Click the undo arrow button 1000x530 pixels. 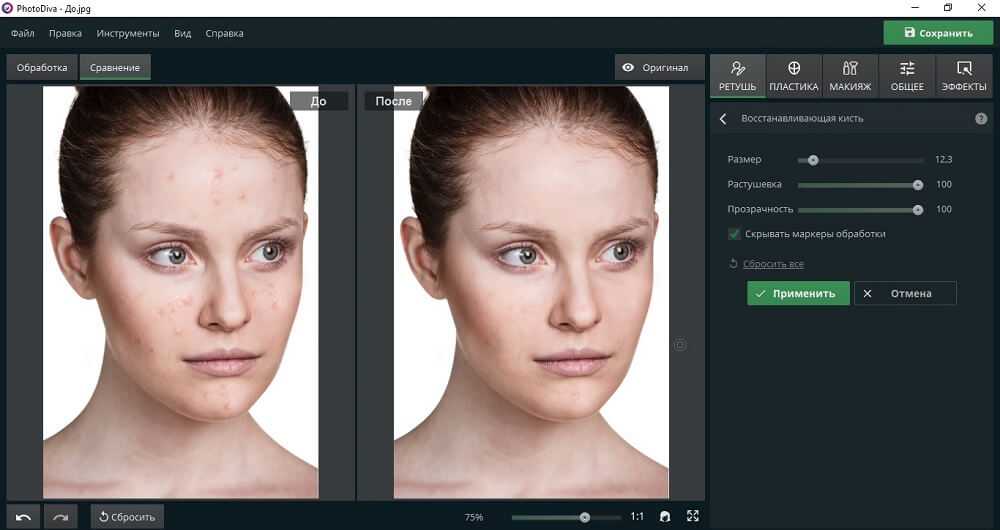[x=24, y=517]
